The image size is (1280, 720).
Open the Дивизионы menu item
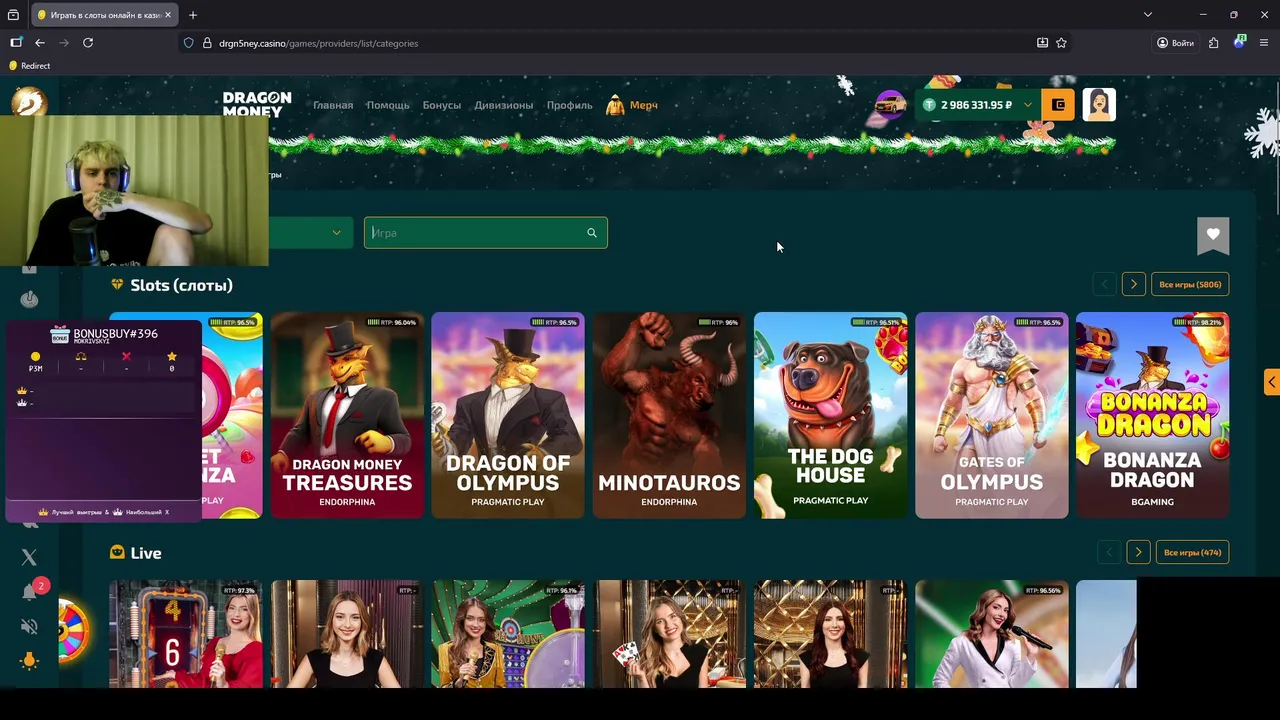click(x=504, y=105)
